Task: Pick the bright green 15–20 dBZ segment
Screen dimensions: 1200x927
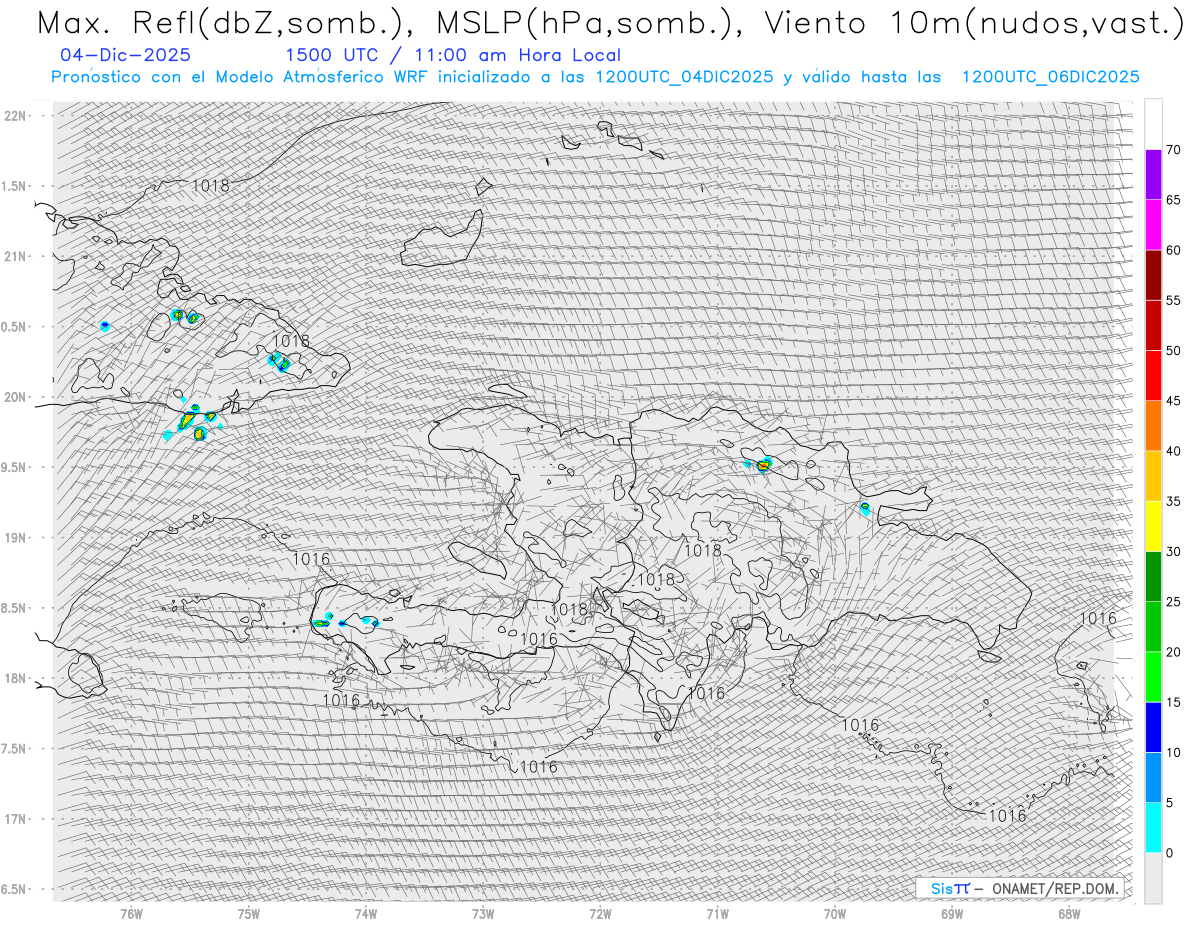Action: tap(1153, 677)
